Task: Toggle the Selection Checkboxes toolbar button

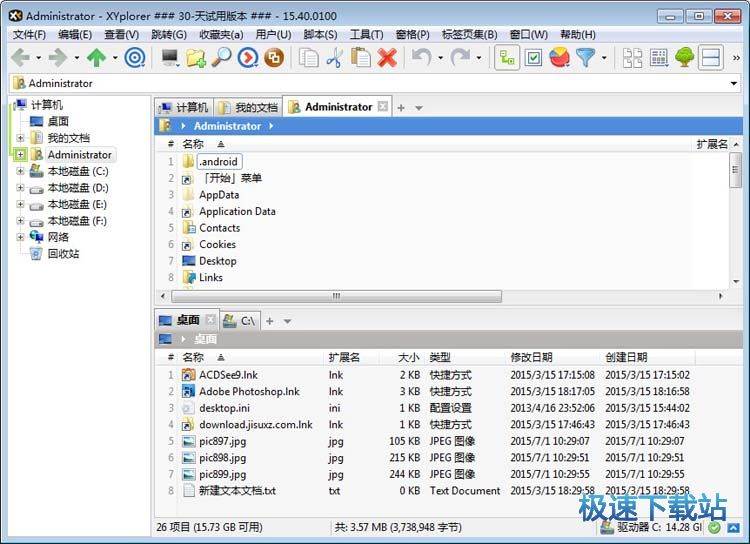Action: pyautogui.click(x=534, y=58)
